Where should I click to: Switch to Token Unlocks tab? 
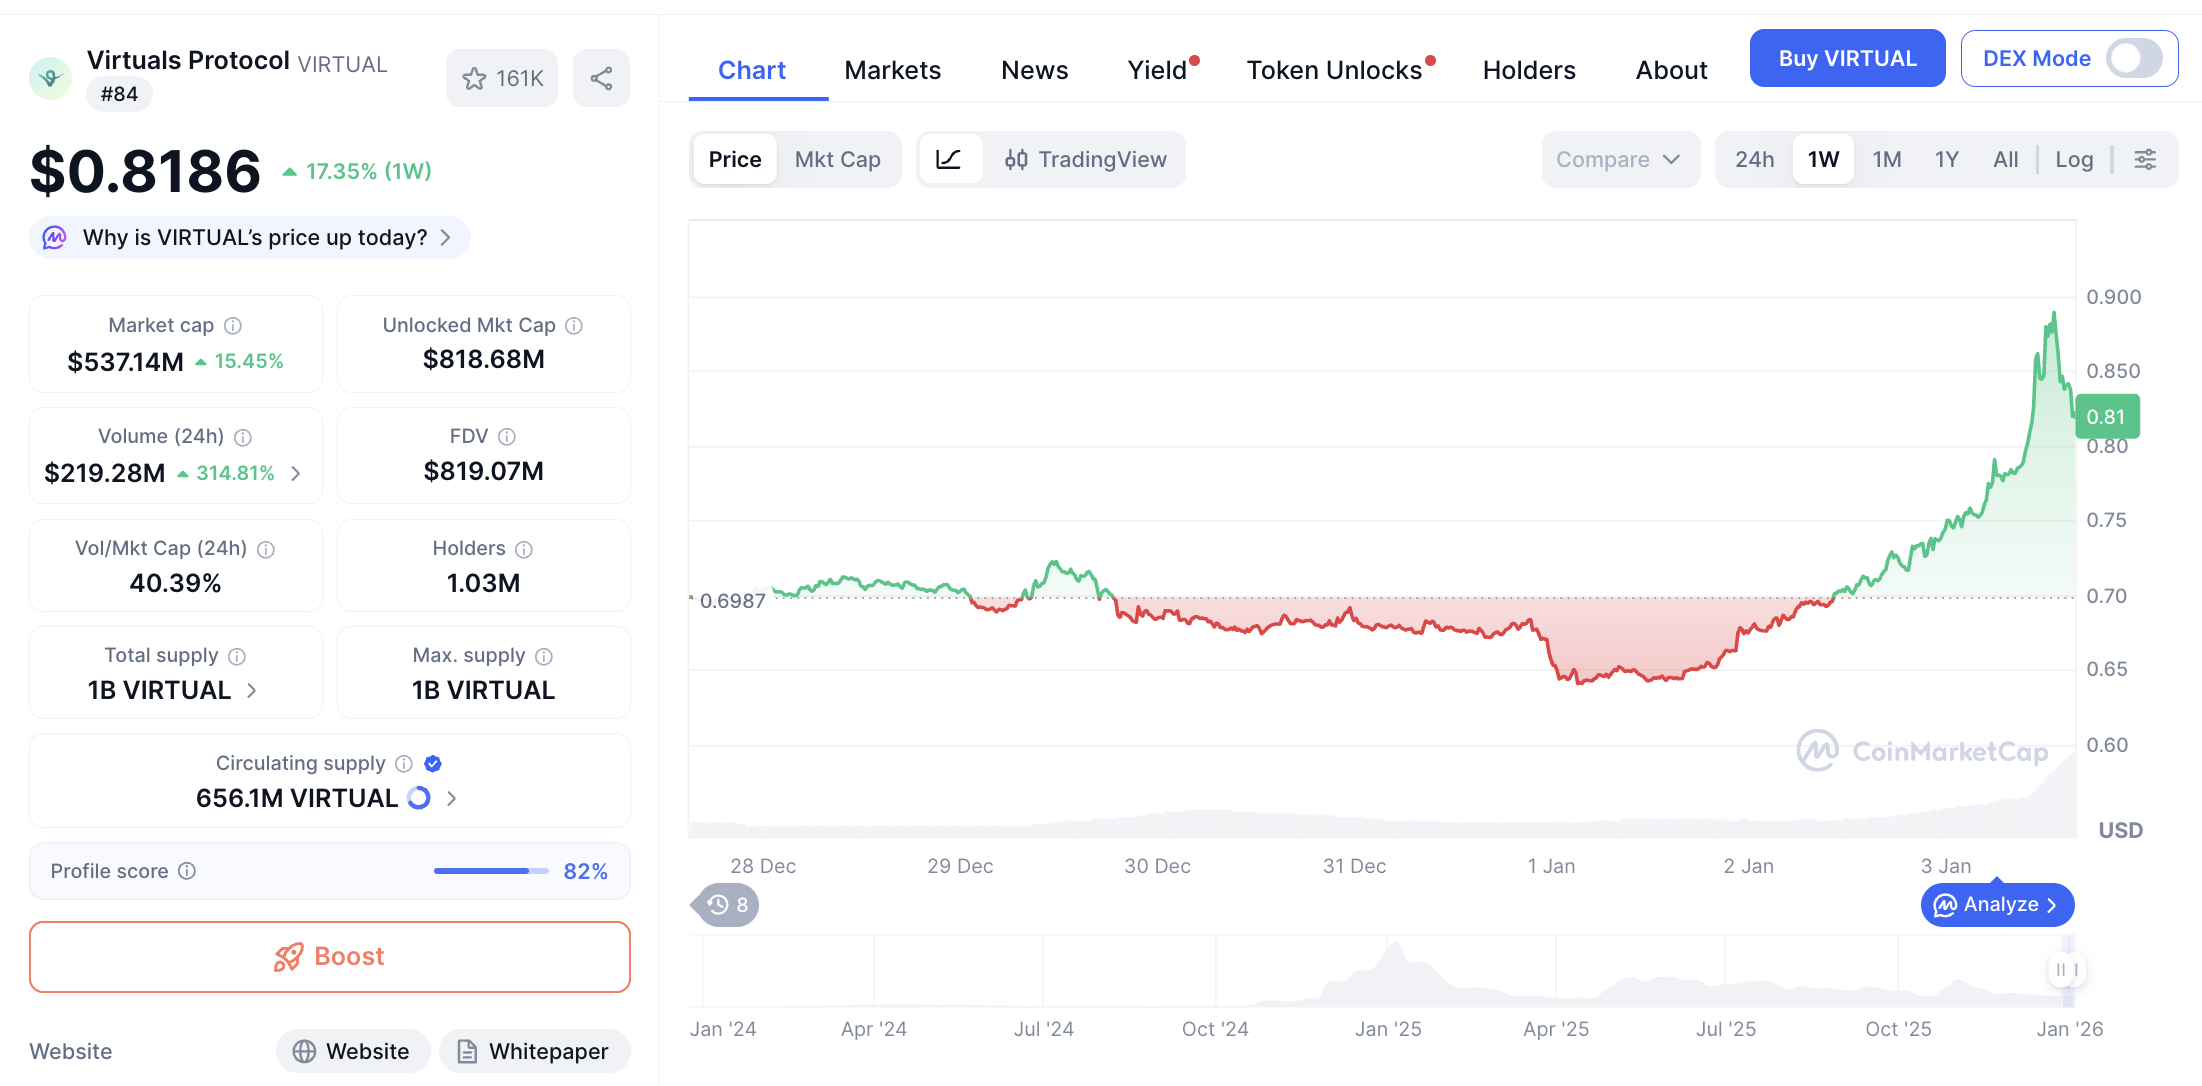point(1334,71)
